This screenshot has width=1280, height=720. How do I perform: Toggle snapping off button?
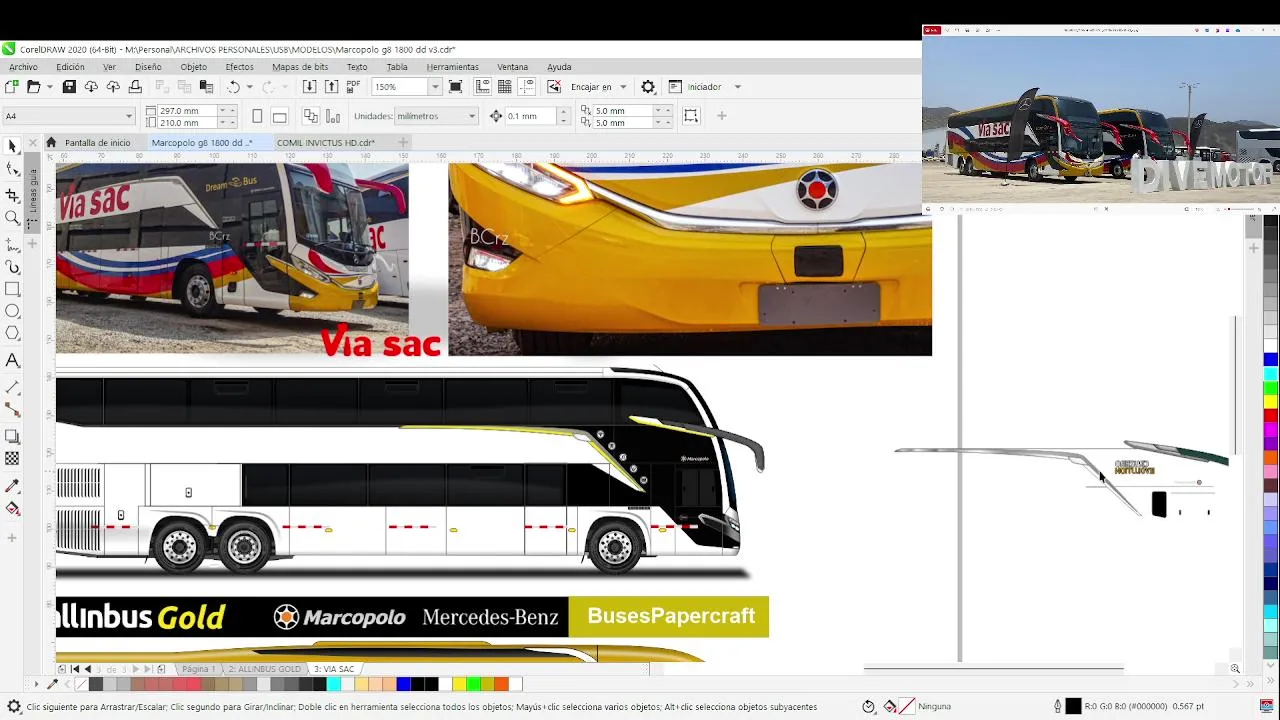pyautogui.click(x=553, y=87)
